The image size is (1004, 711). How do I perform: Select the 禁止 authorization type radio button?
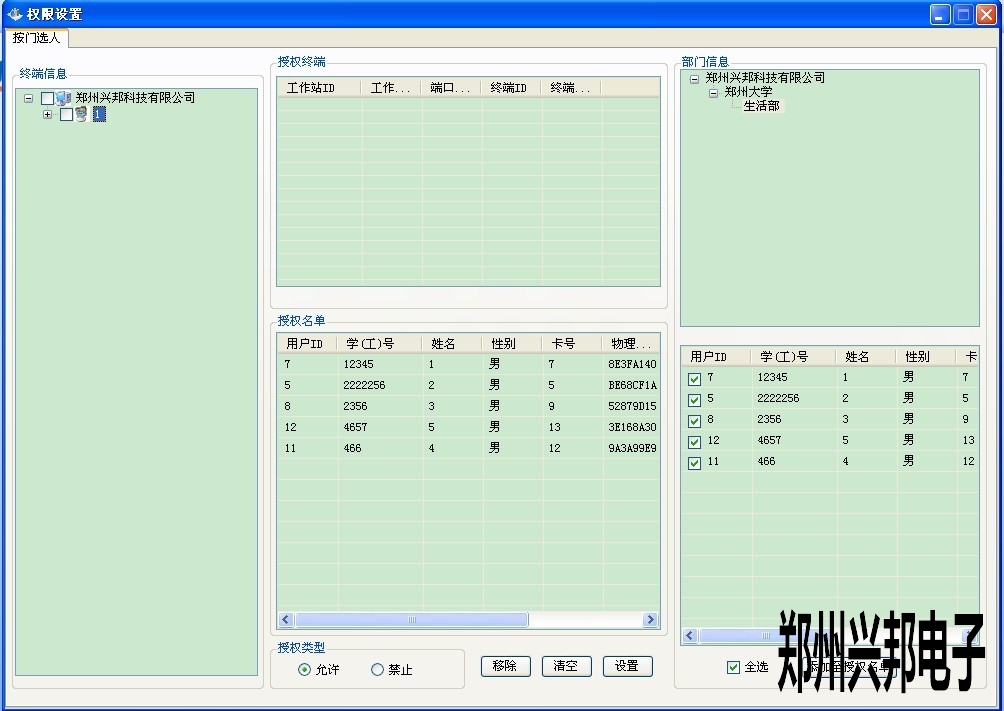point(377,669)
